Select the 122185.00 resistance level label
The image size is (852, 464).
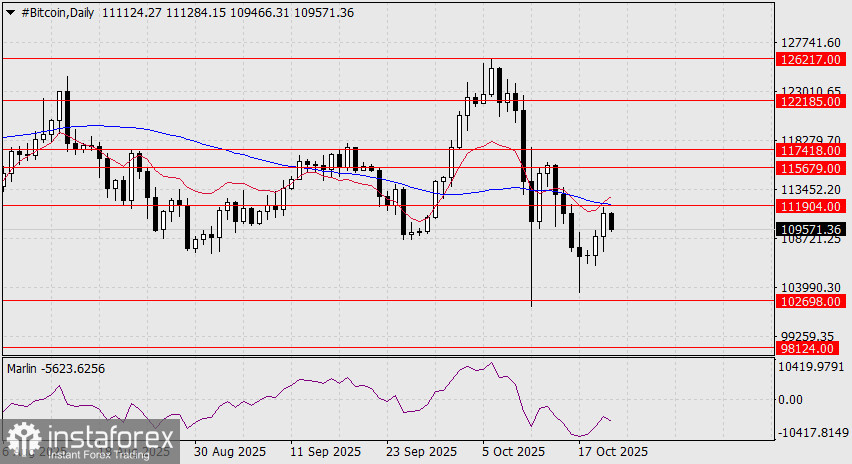click(x=810, y=102)
